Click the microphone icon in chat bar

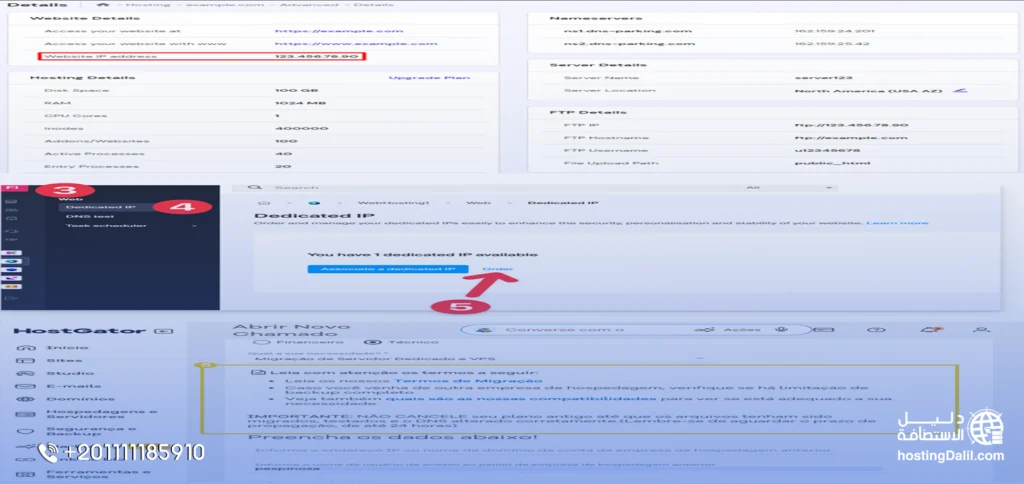point(780,330)
